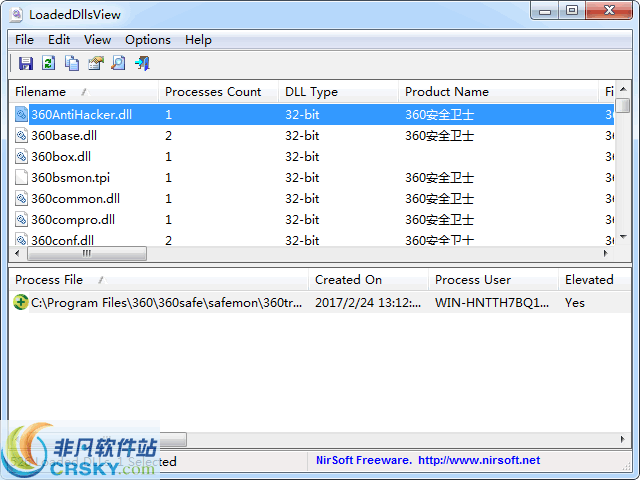This screenshot has height=480, width=640.
Task: Select the 360base.dll row
Action: [312, 136]
